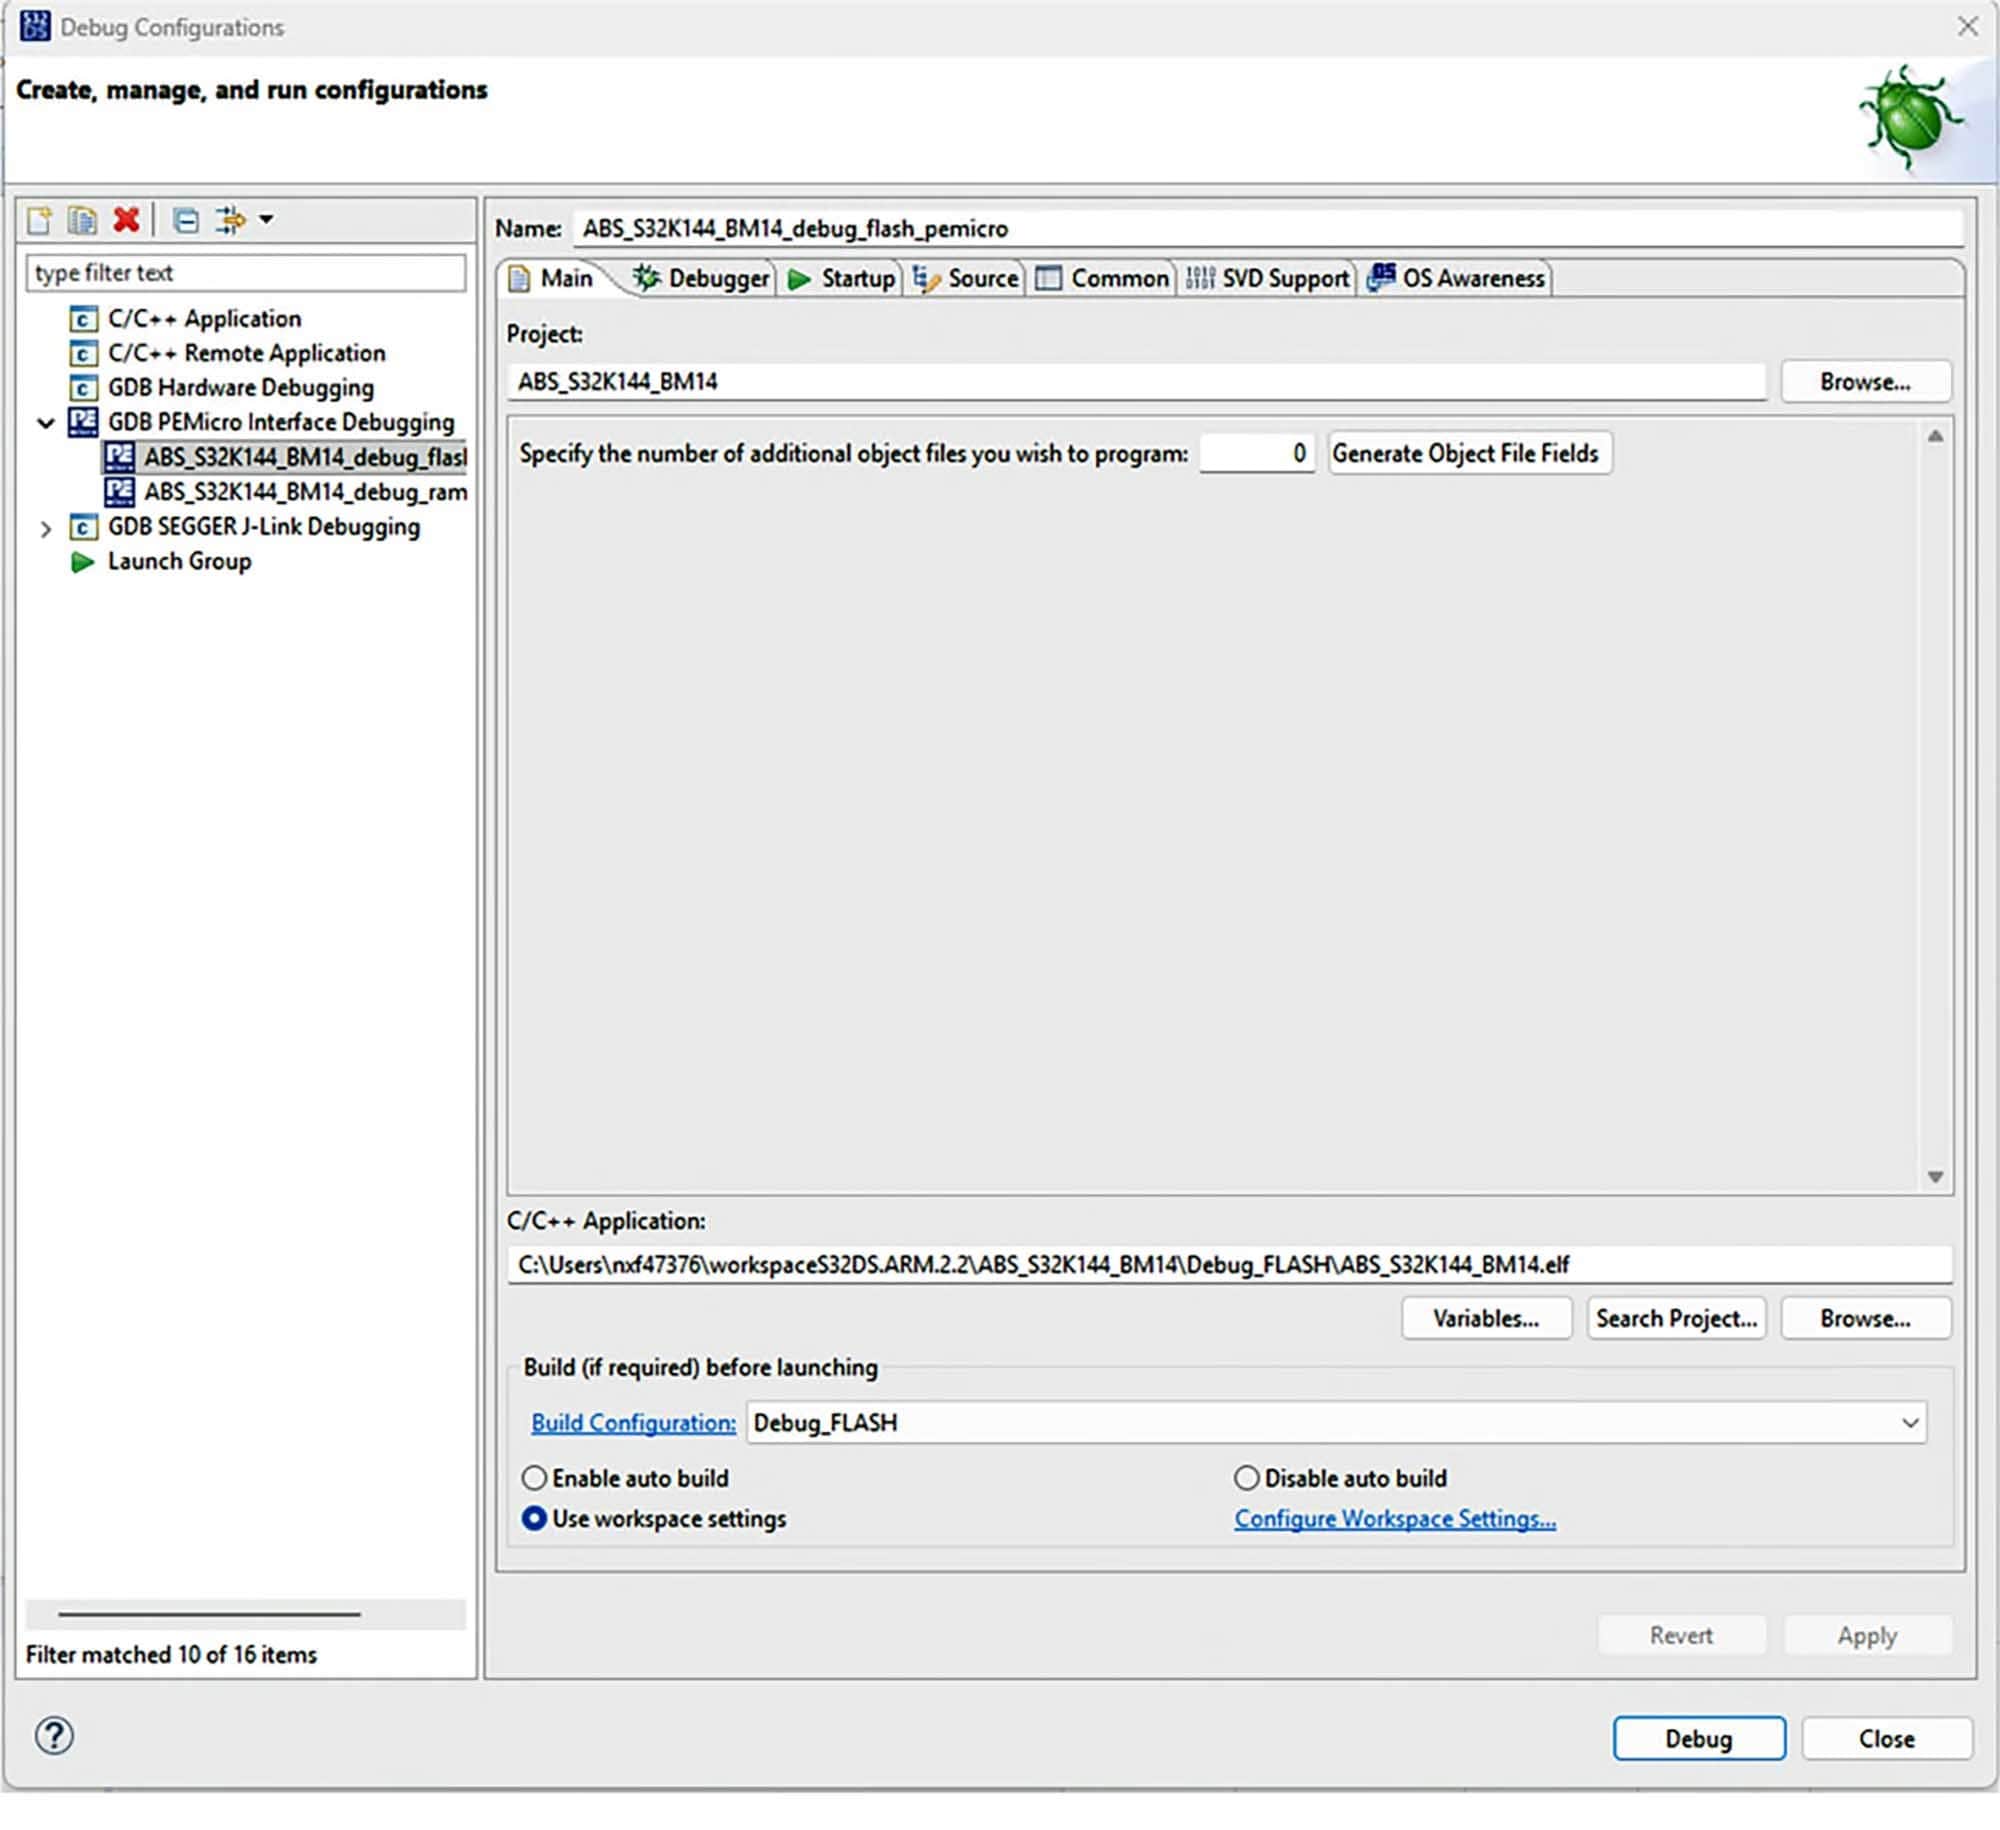Open the SVD Support tab
This screenshot has width=2000, height=1830.
click(1268, 278)
